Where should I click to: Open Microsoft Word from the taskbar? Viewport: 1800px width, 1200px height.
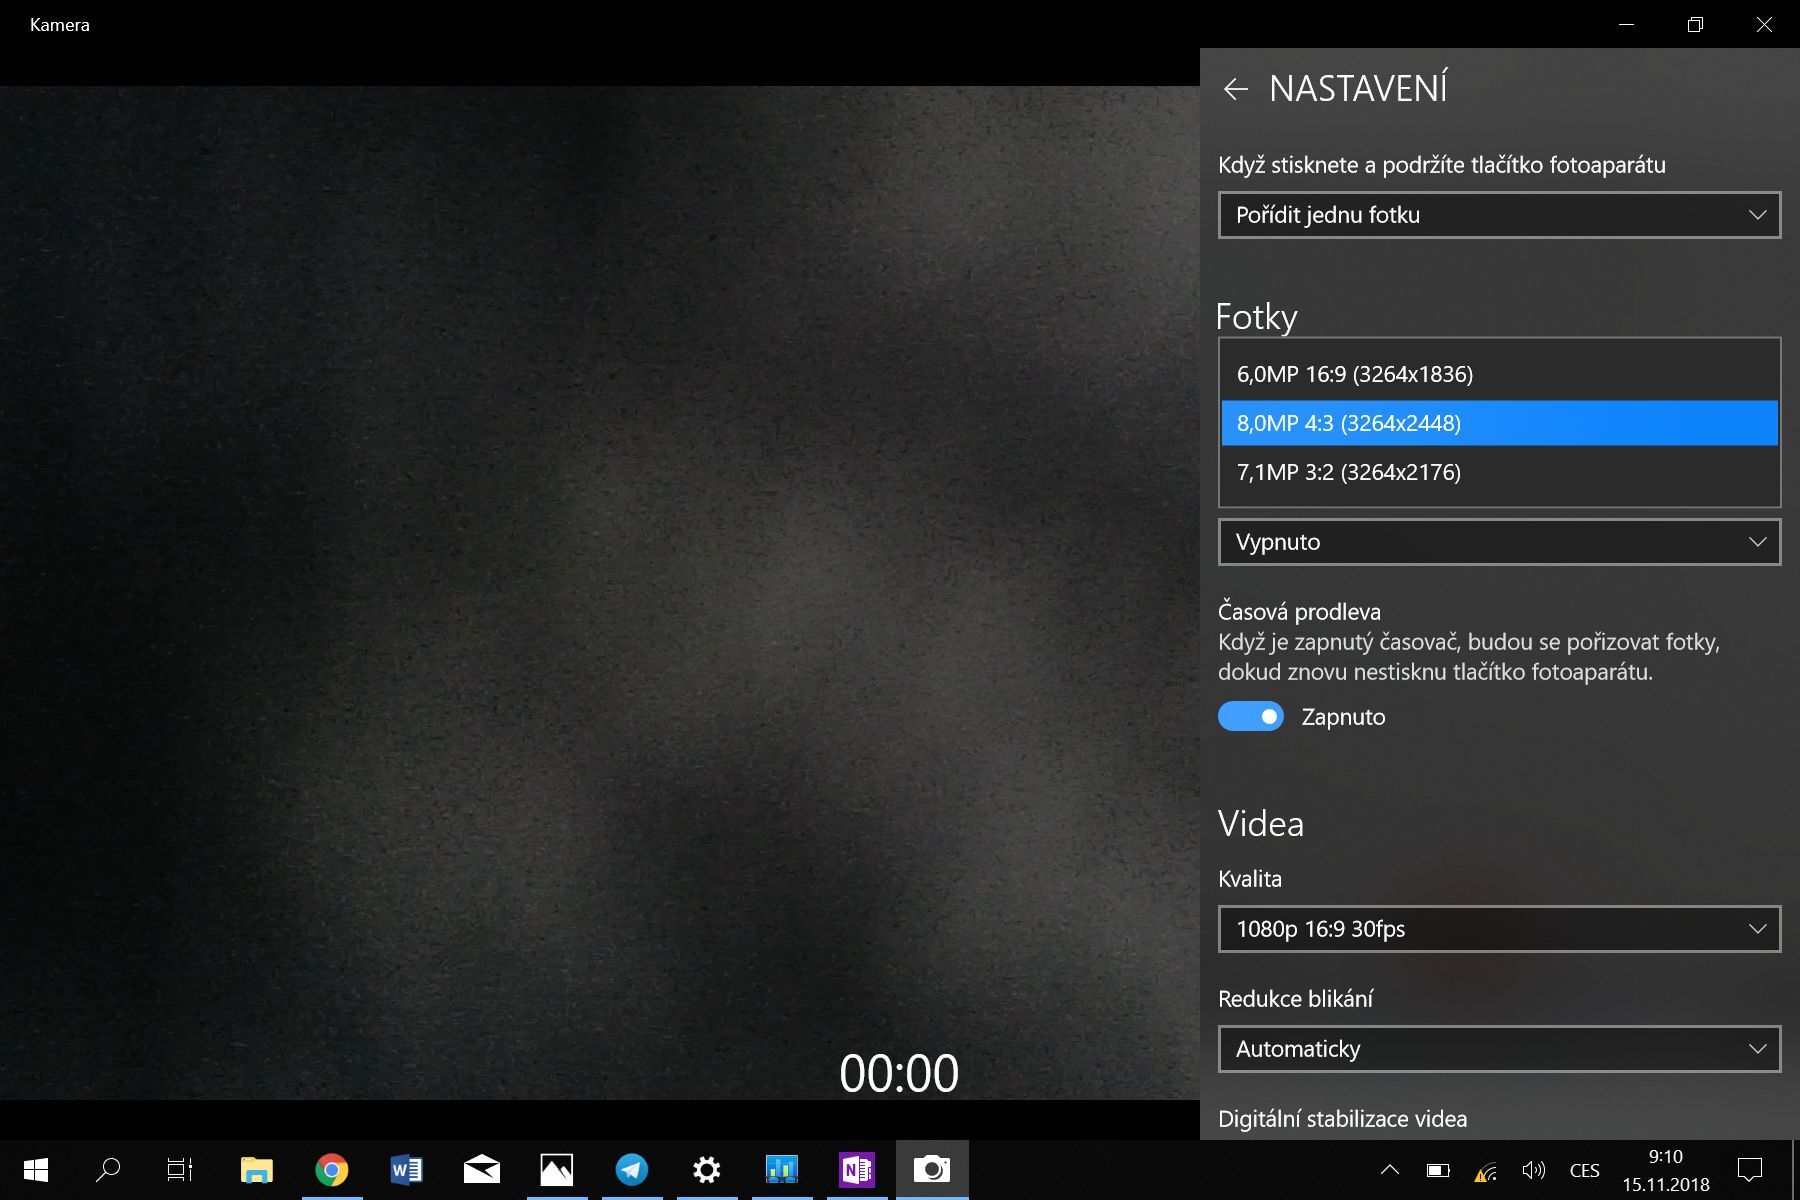pyautogui.click(x=406, y=1168)
